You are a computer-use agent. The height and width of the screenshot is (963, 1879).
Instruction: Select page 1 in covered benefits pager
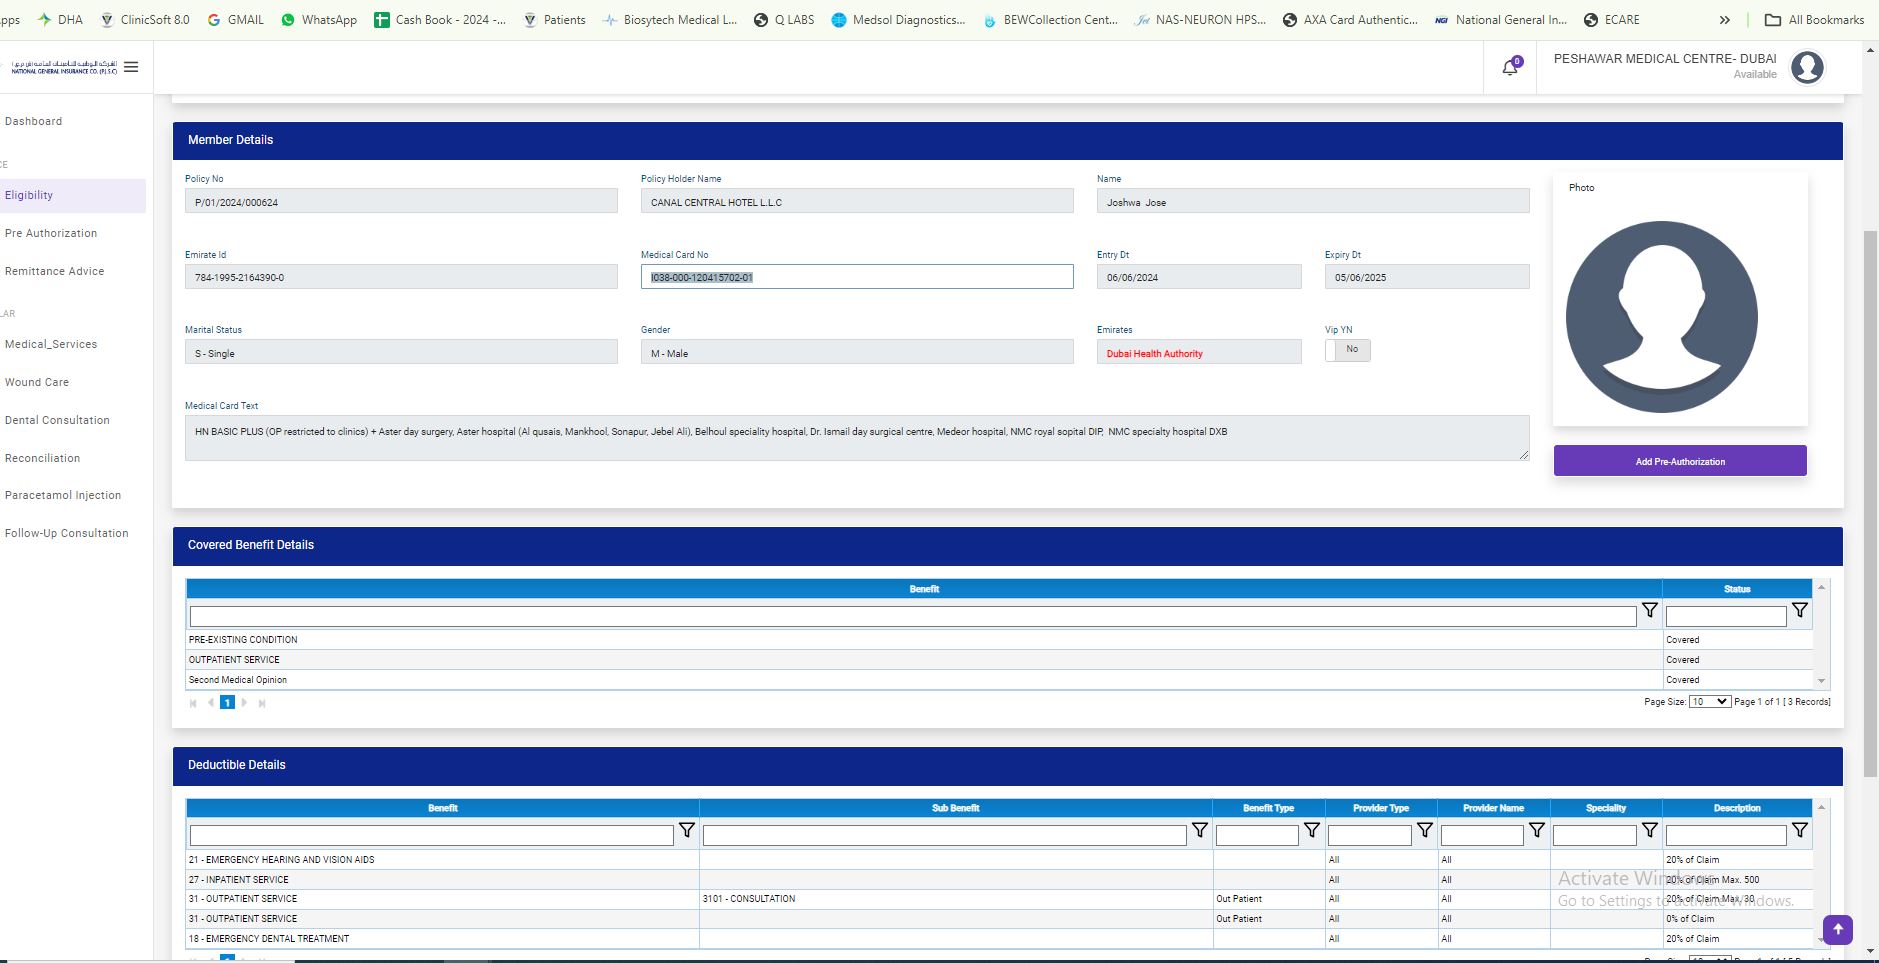[x=227, y=703]
